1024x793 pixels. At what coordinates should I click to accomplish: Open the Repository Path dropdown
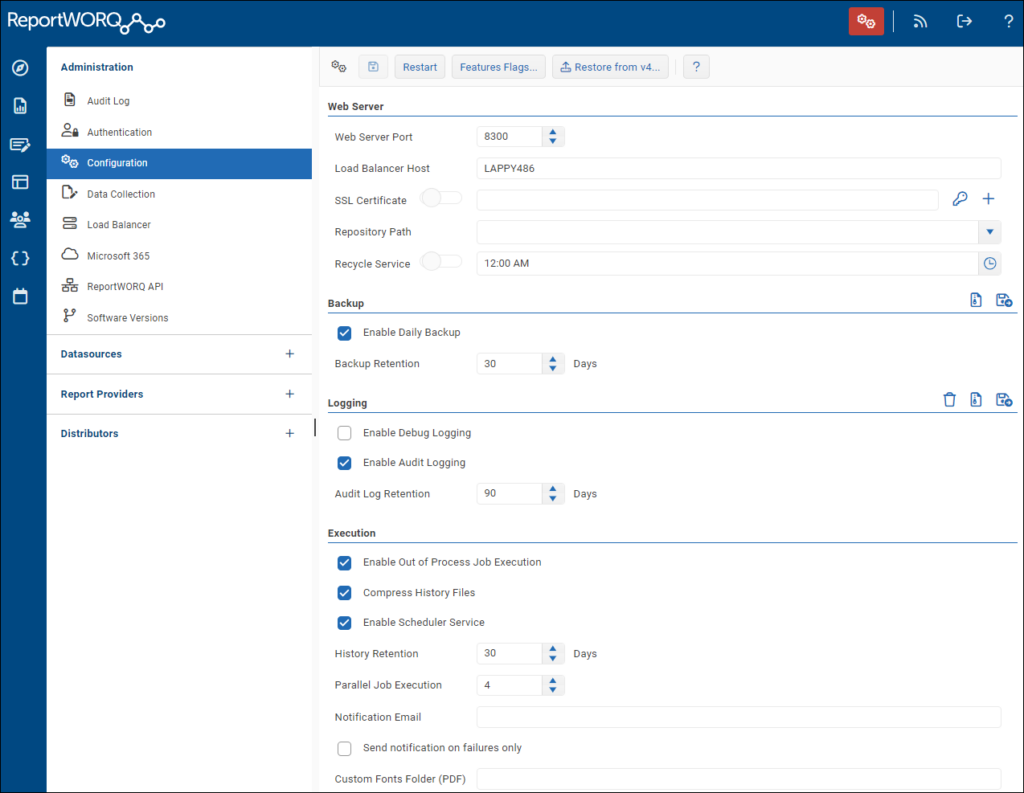[x=989, y=232]
